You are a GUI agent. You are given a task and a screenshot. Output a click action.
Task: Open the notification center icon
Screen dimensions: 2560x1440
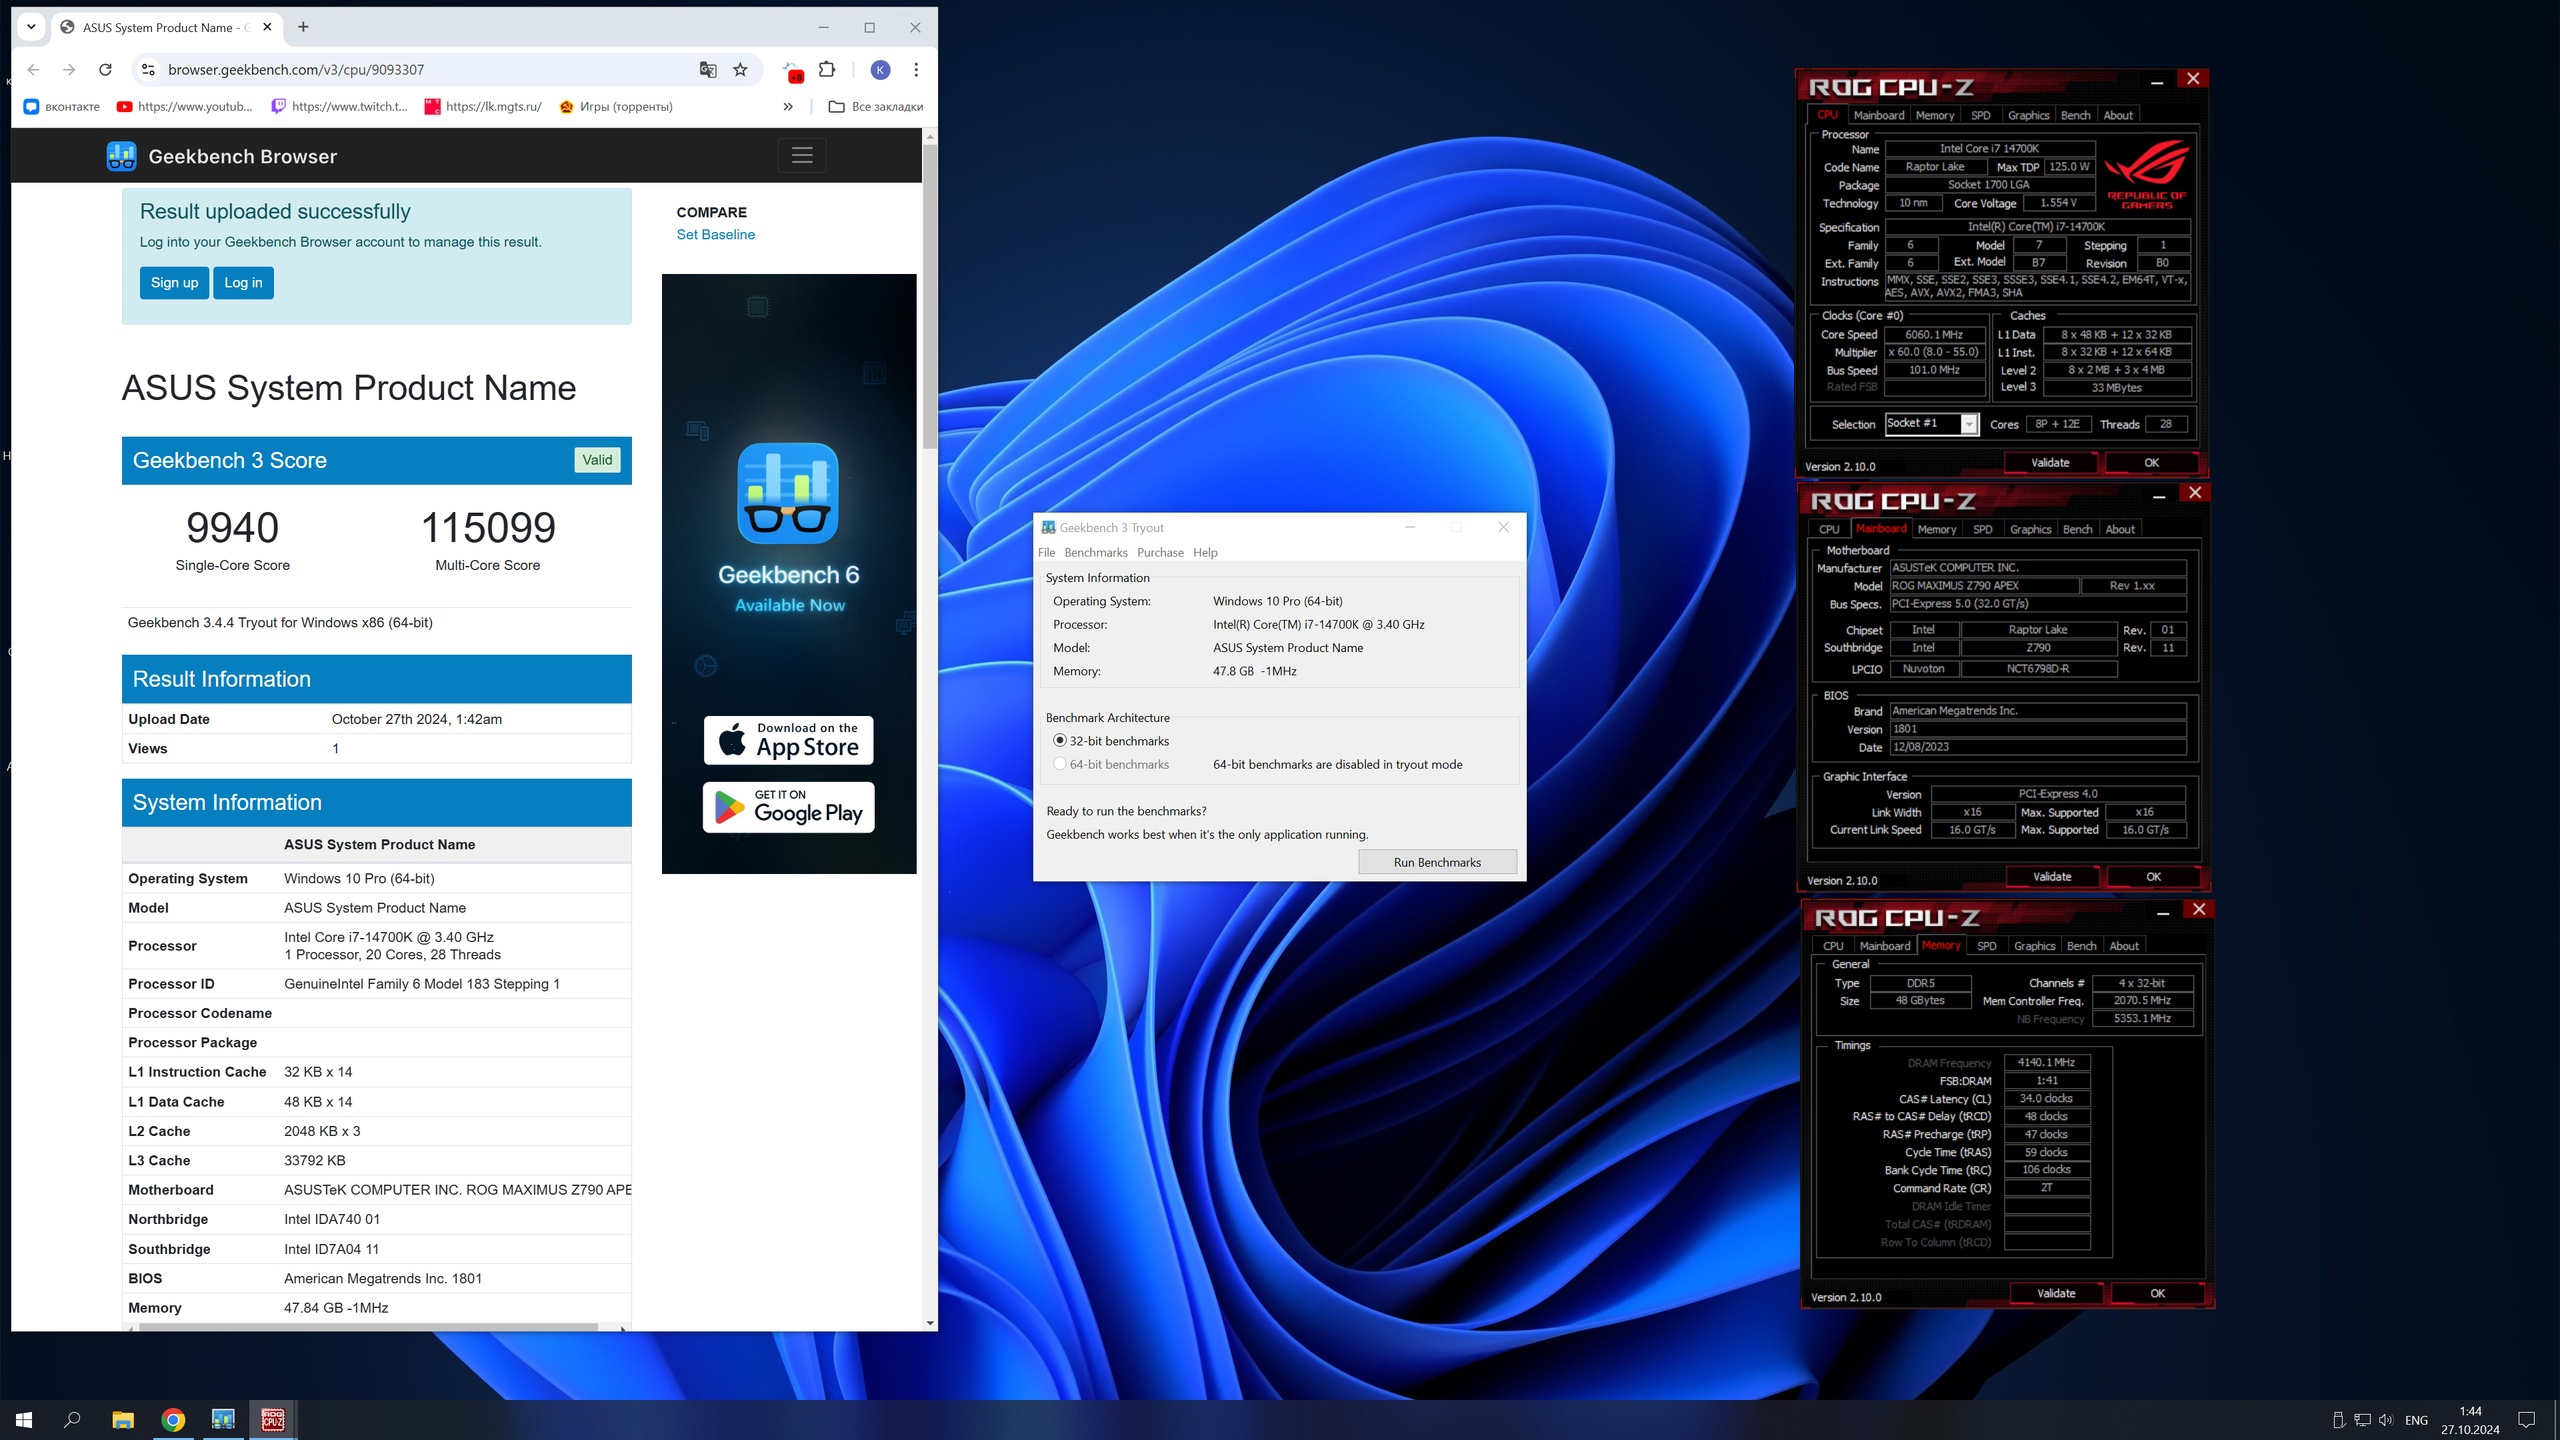tap(2526, 1420)
